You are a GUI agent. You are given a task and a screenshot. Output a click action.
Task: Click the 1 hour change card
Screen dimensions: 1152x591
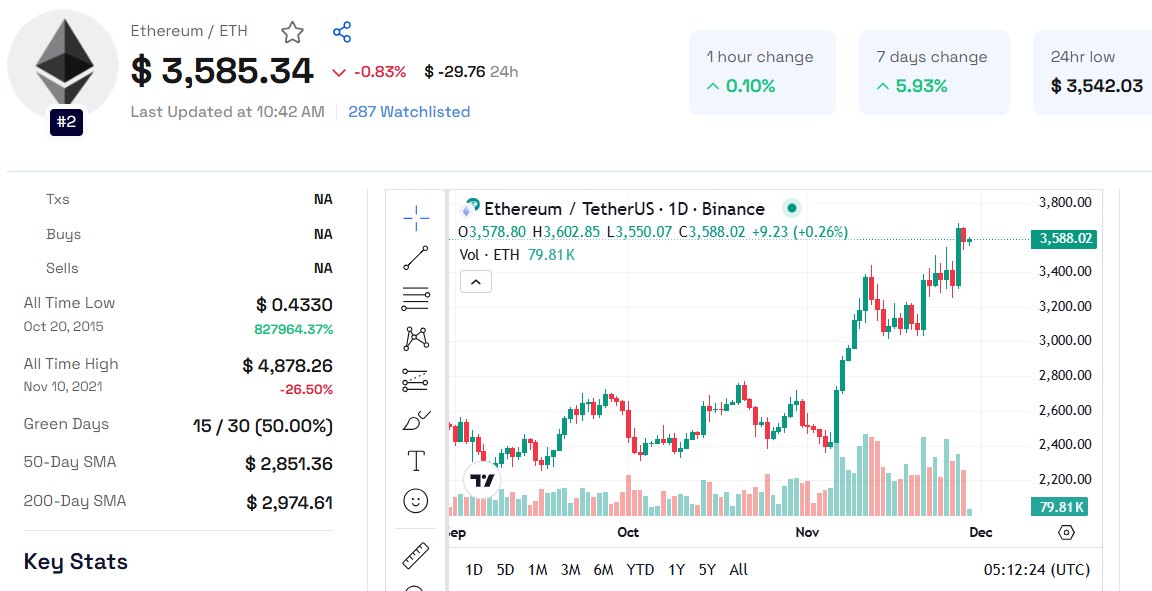tap(762, 72)
